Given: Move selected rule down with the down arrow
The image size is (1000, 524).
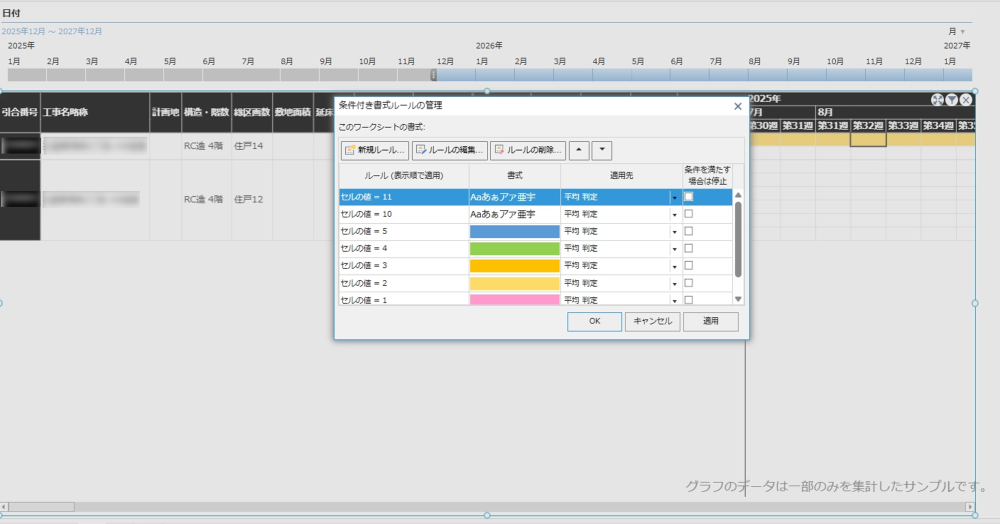Looking at the screenshot, I should click(602, 150).
